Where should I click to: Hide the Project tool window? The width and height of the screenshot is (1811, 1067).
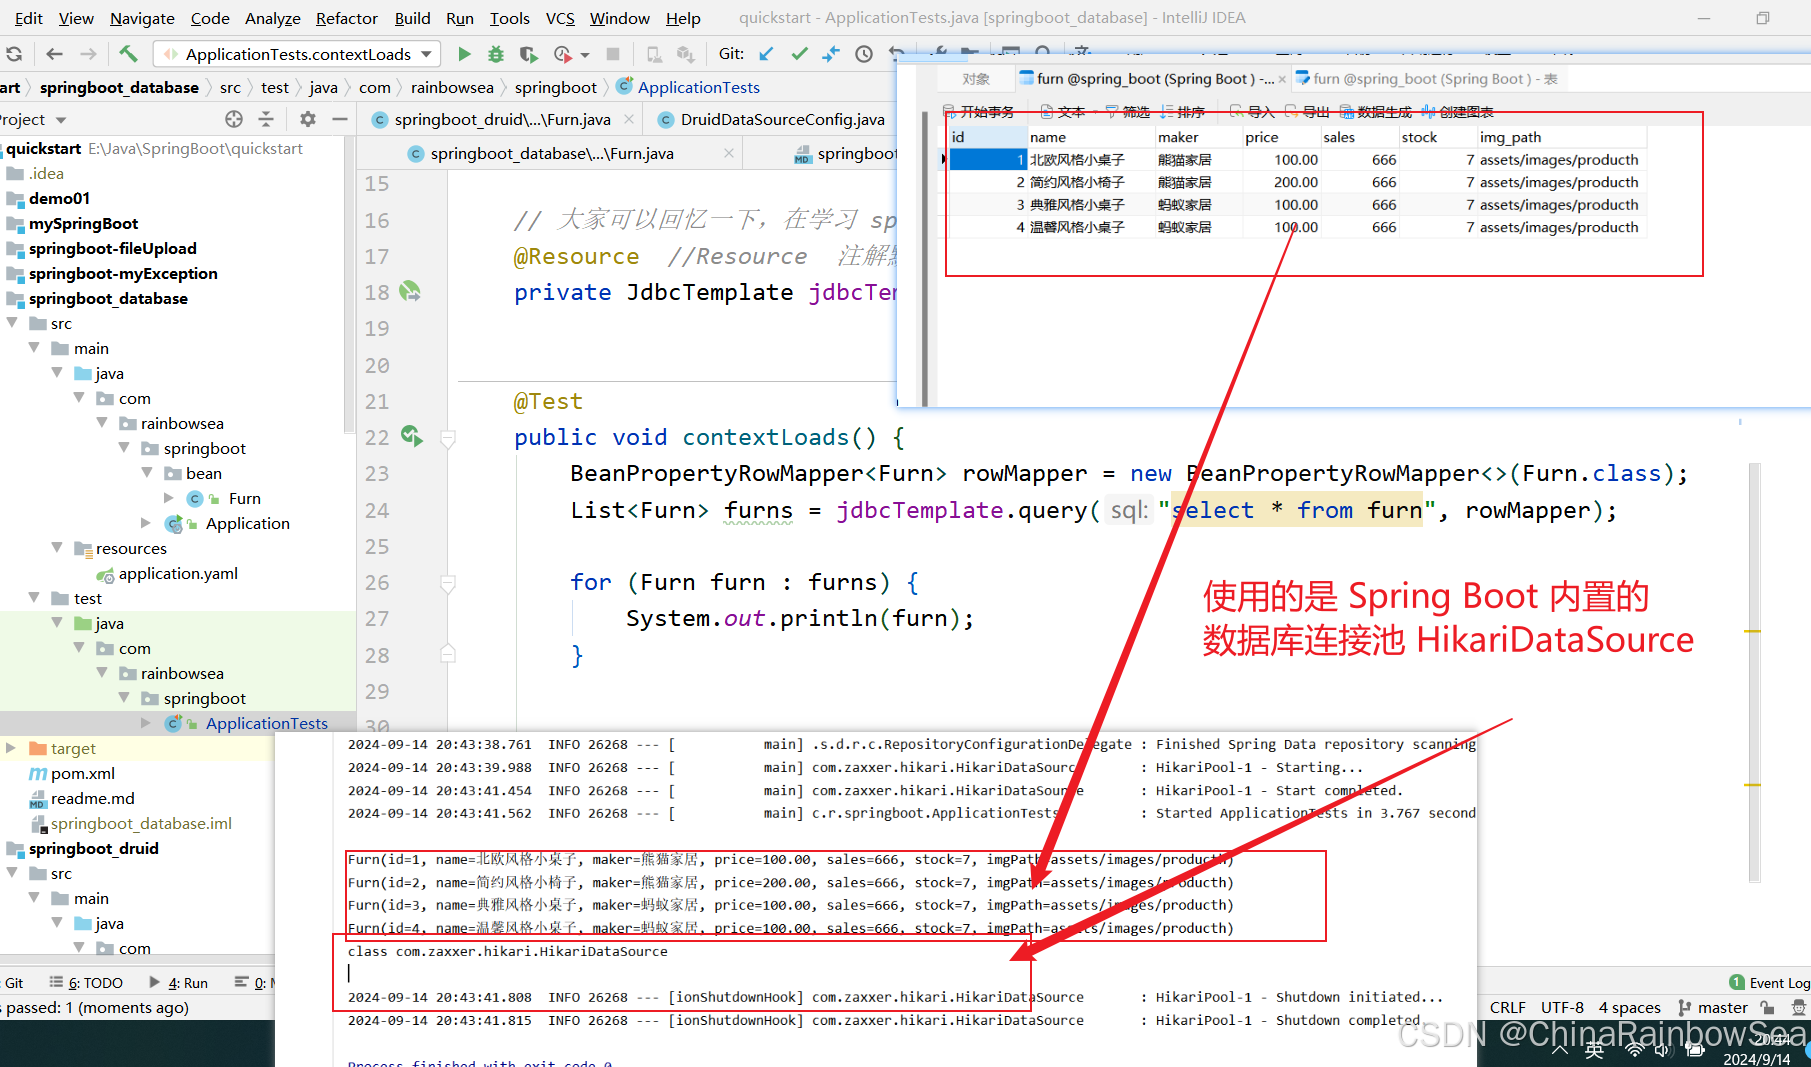(340, 119)
